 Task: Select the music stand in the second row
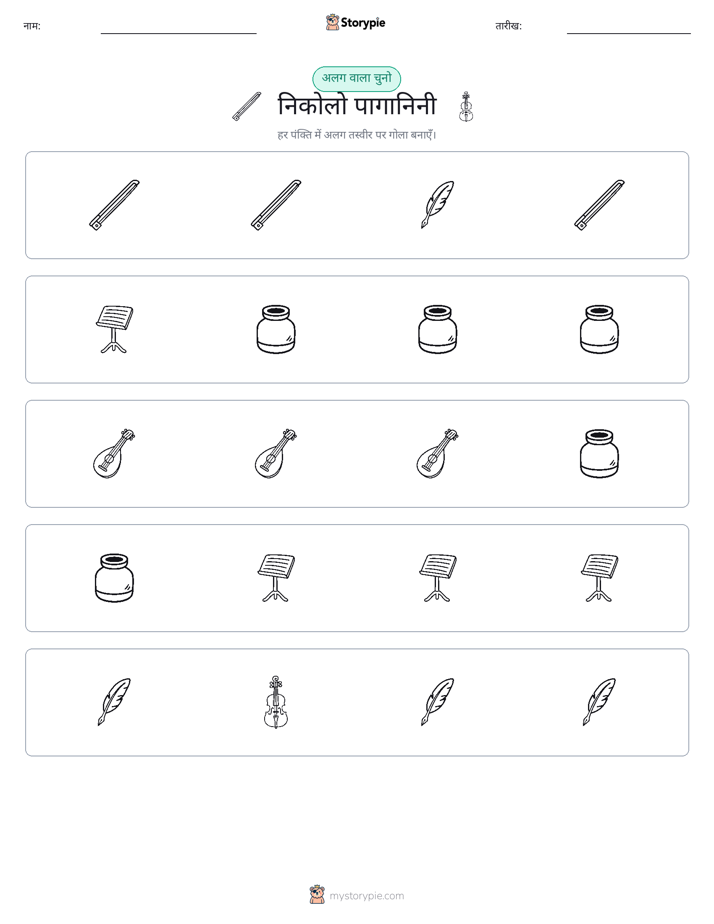point(114,329)
